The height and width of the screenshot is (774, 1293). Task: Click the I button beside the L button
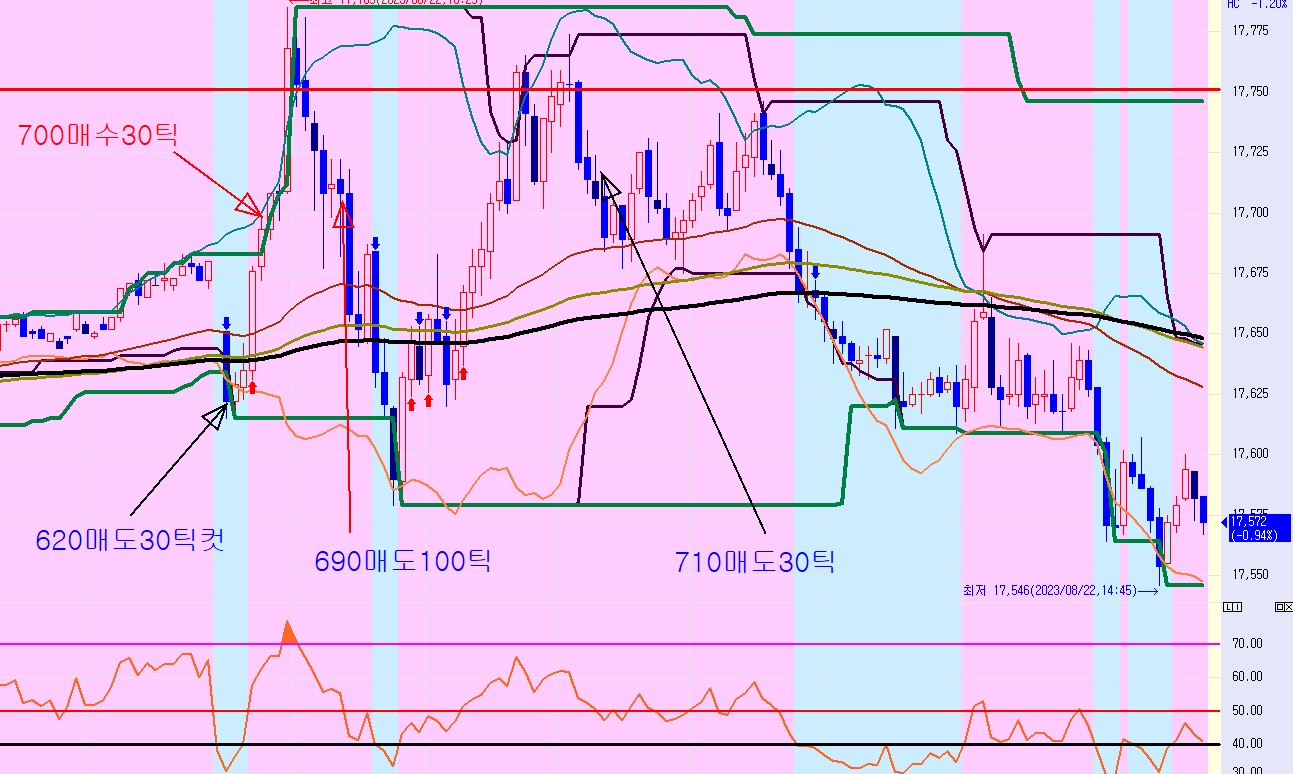pos(1237,607)
